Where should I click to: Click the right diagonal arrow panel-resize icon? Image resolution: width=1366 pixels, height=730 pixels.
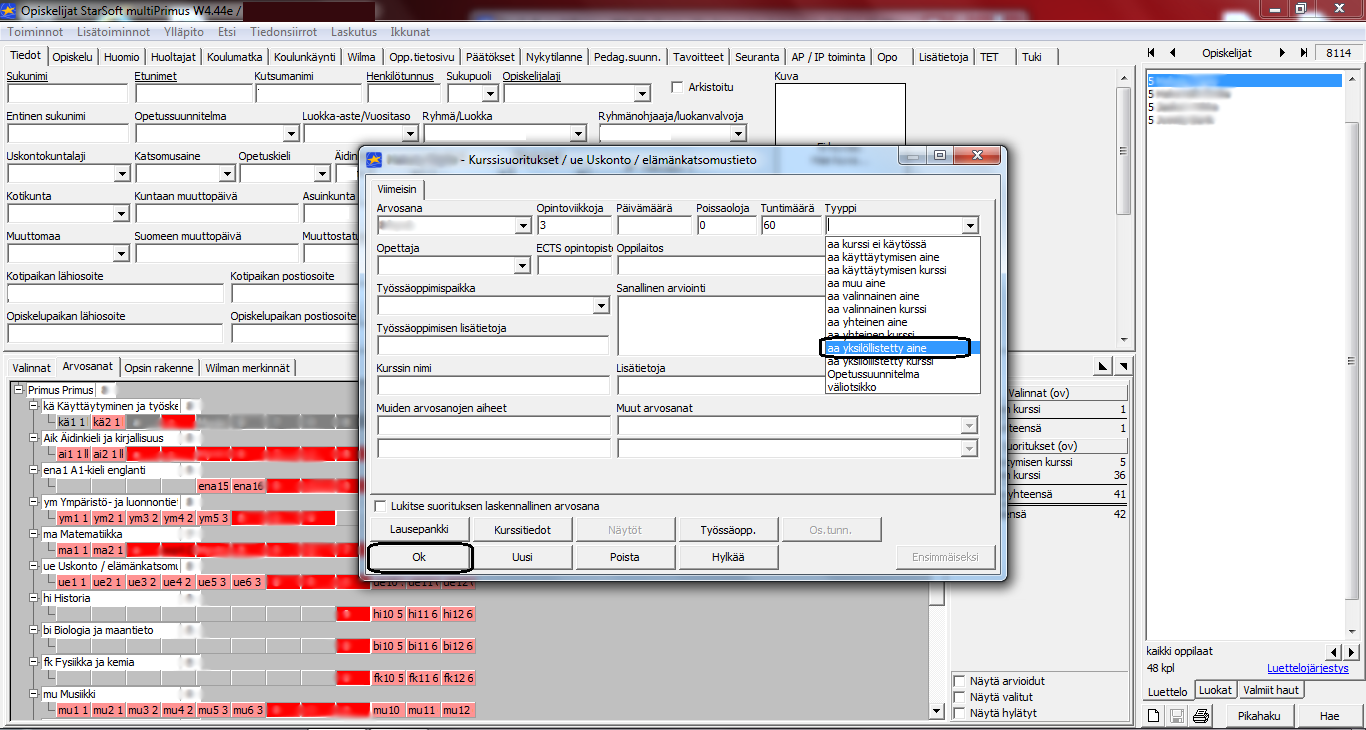pyautogui.click(x=1123, y=366)
